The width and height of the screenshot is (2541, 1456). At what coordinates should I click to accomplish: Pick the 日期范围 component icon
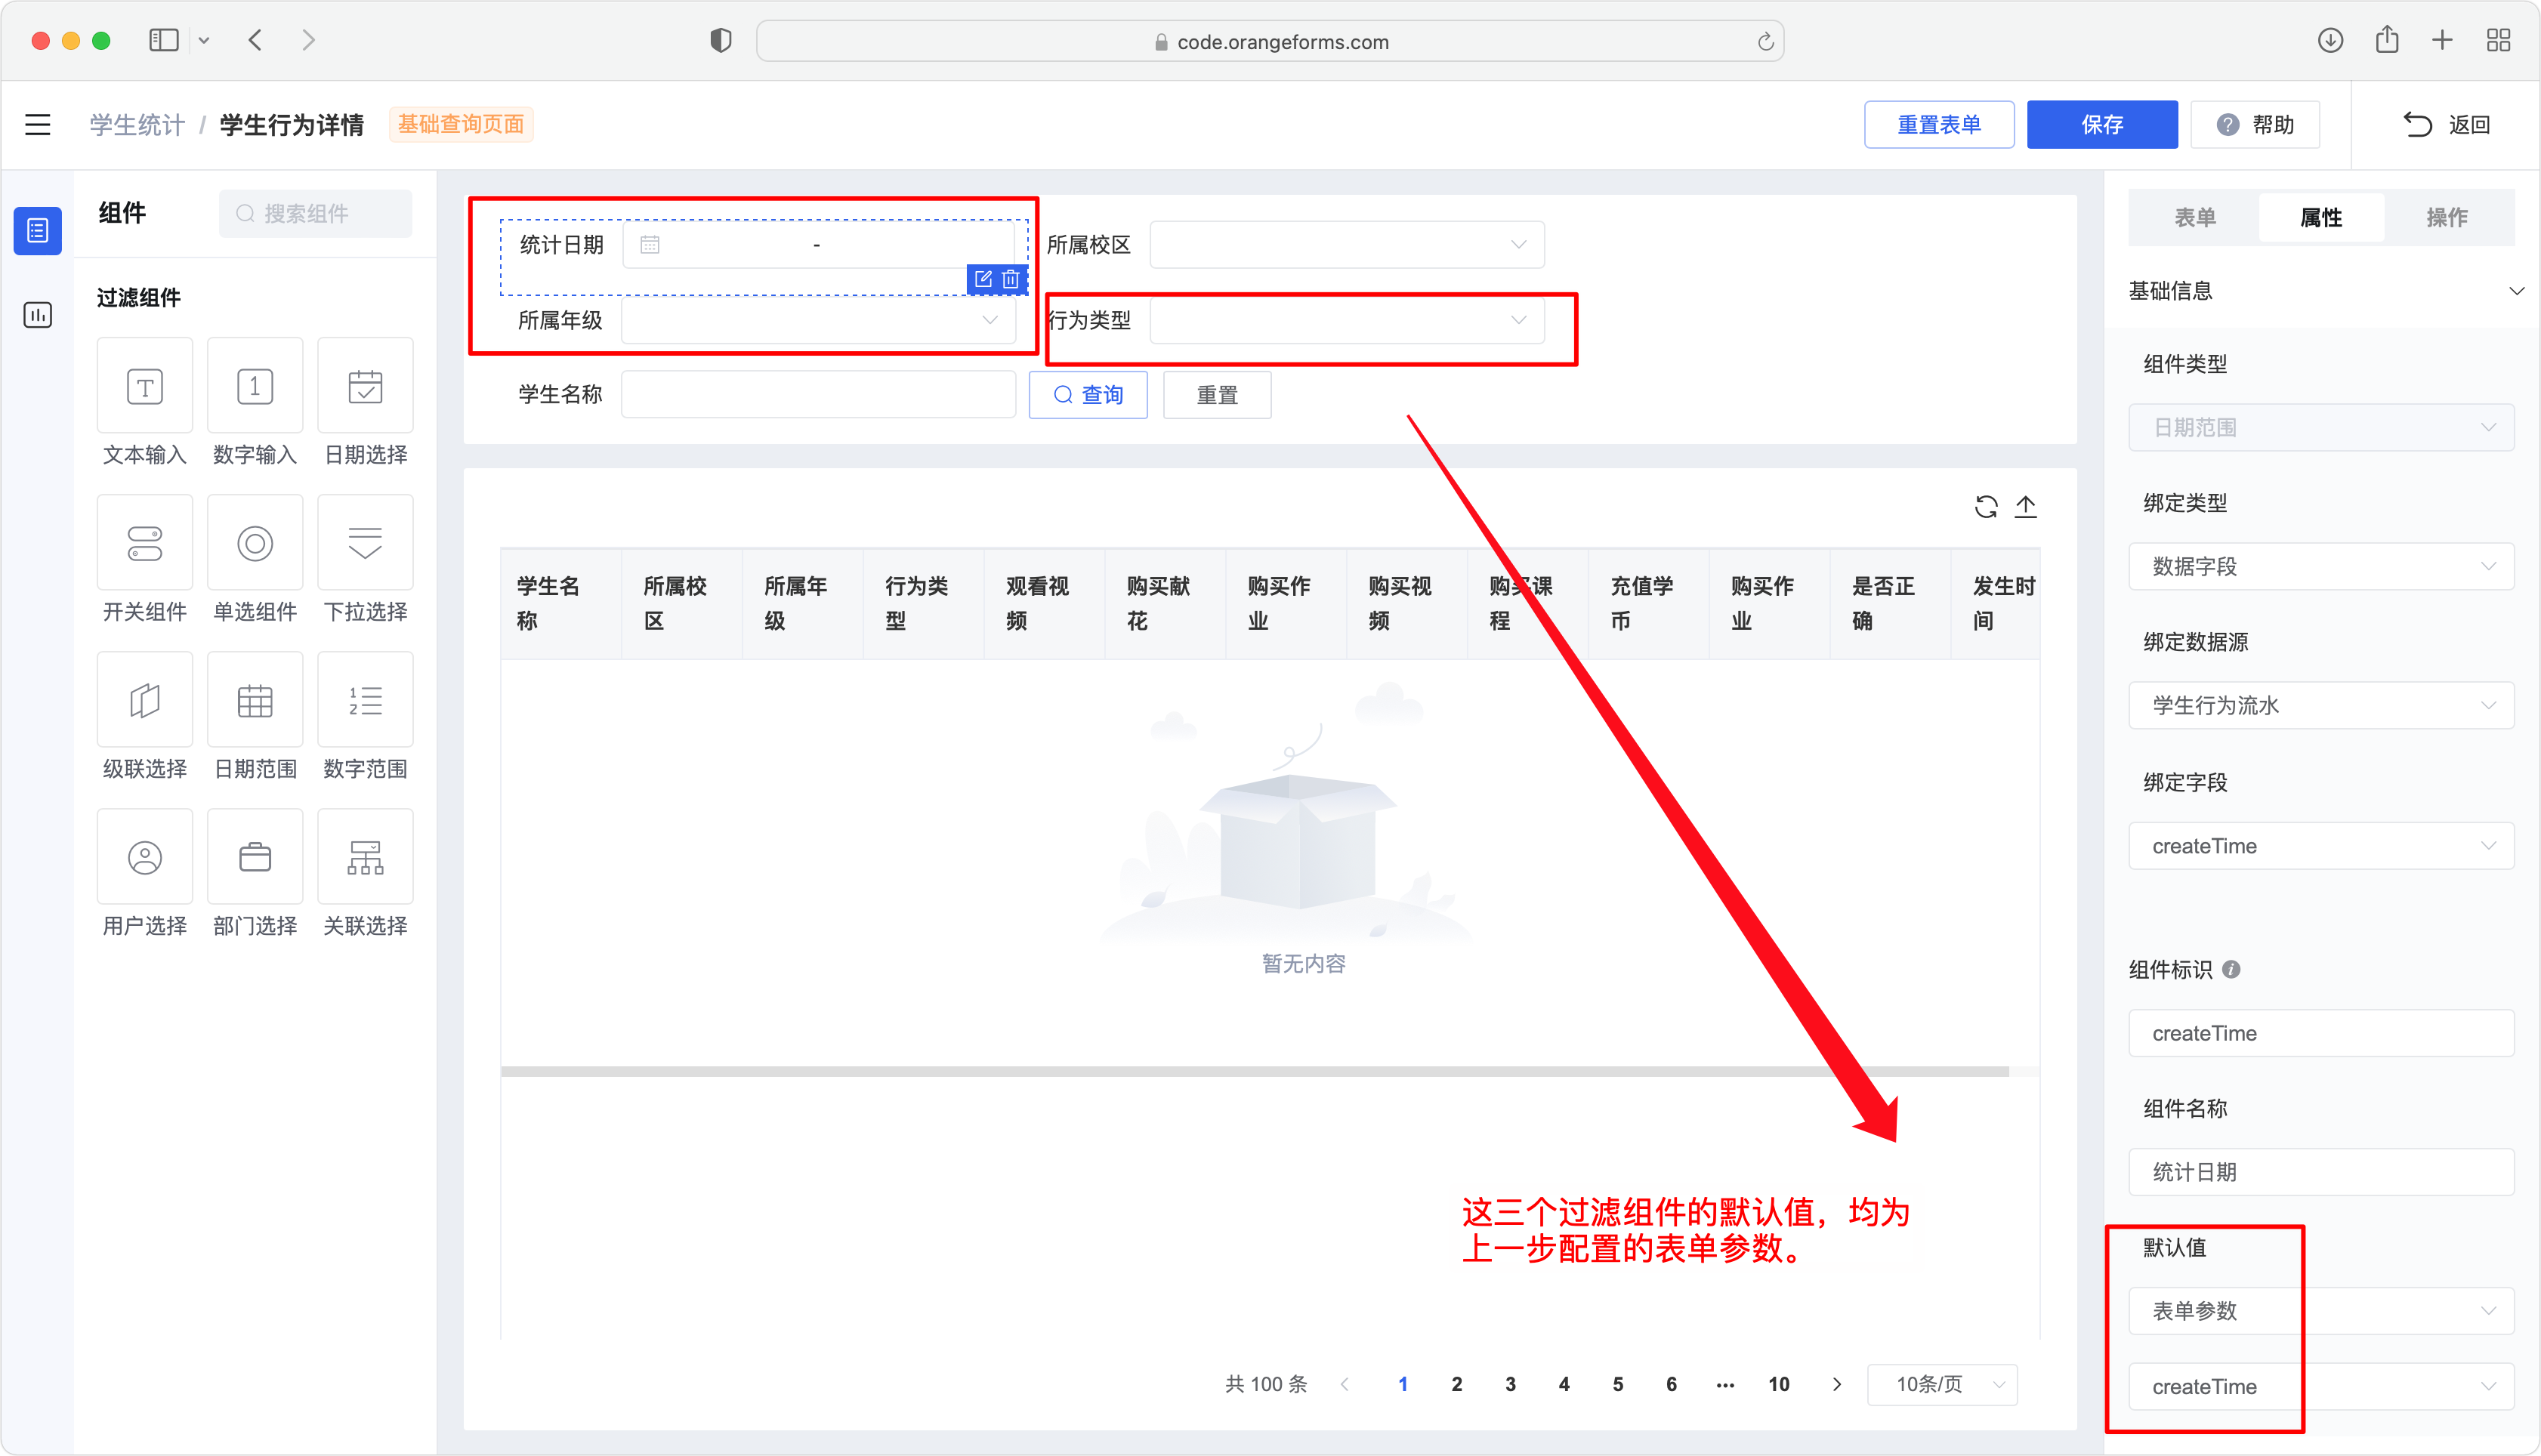255,700
